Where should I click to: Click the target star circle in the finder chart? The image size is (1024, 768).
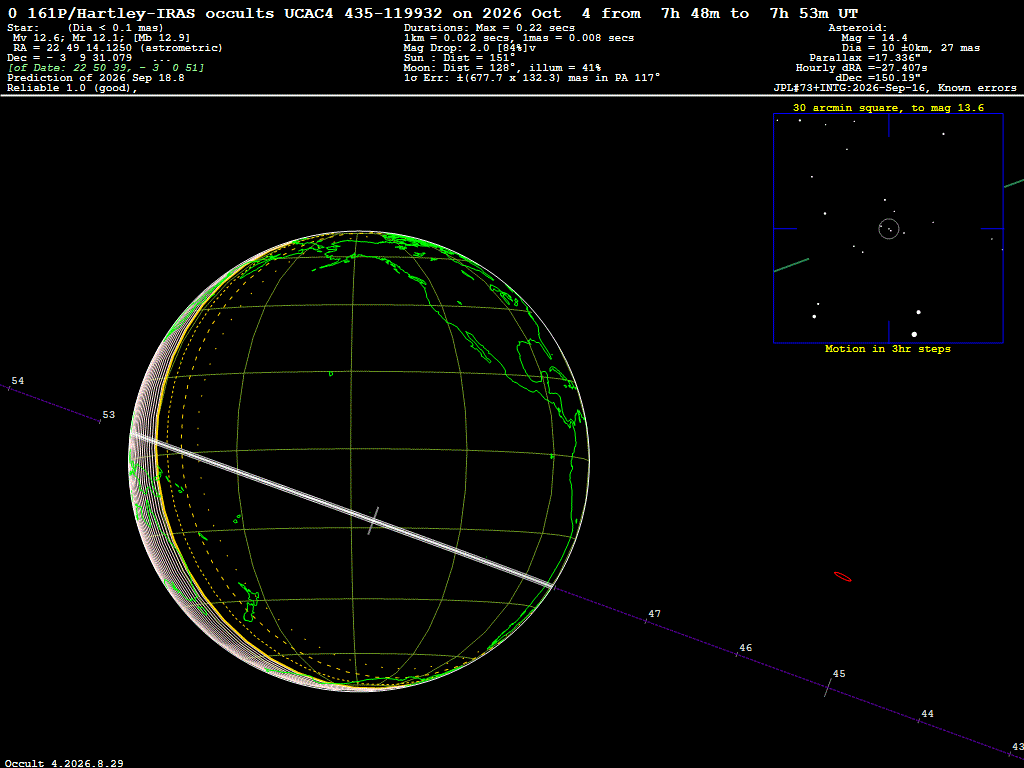click(x=889, y=229)
